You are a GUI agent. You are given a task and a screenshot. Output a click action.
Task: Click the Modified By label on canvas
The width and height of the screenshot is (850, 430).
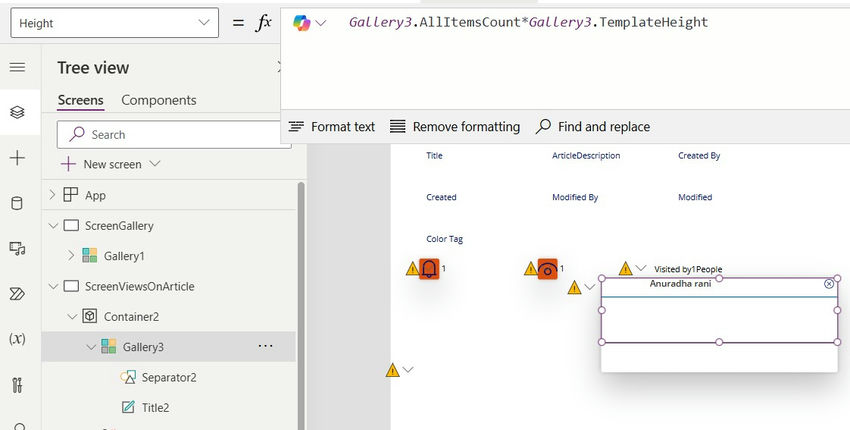click(575, 197)
